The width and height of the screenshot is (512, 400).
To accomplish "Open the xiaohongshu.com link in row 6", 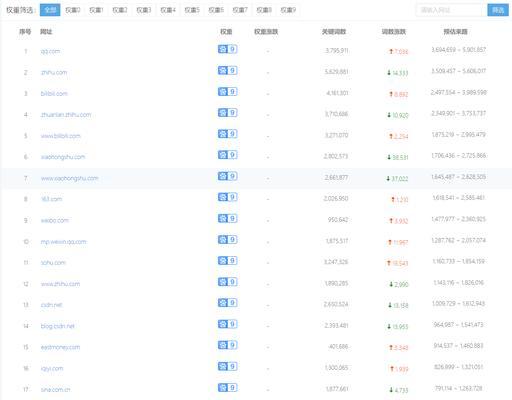I will pos(63,157).
